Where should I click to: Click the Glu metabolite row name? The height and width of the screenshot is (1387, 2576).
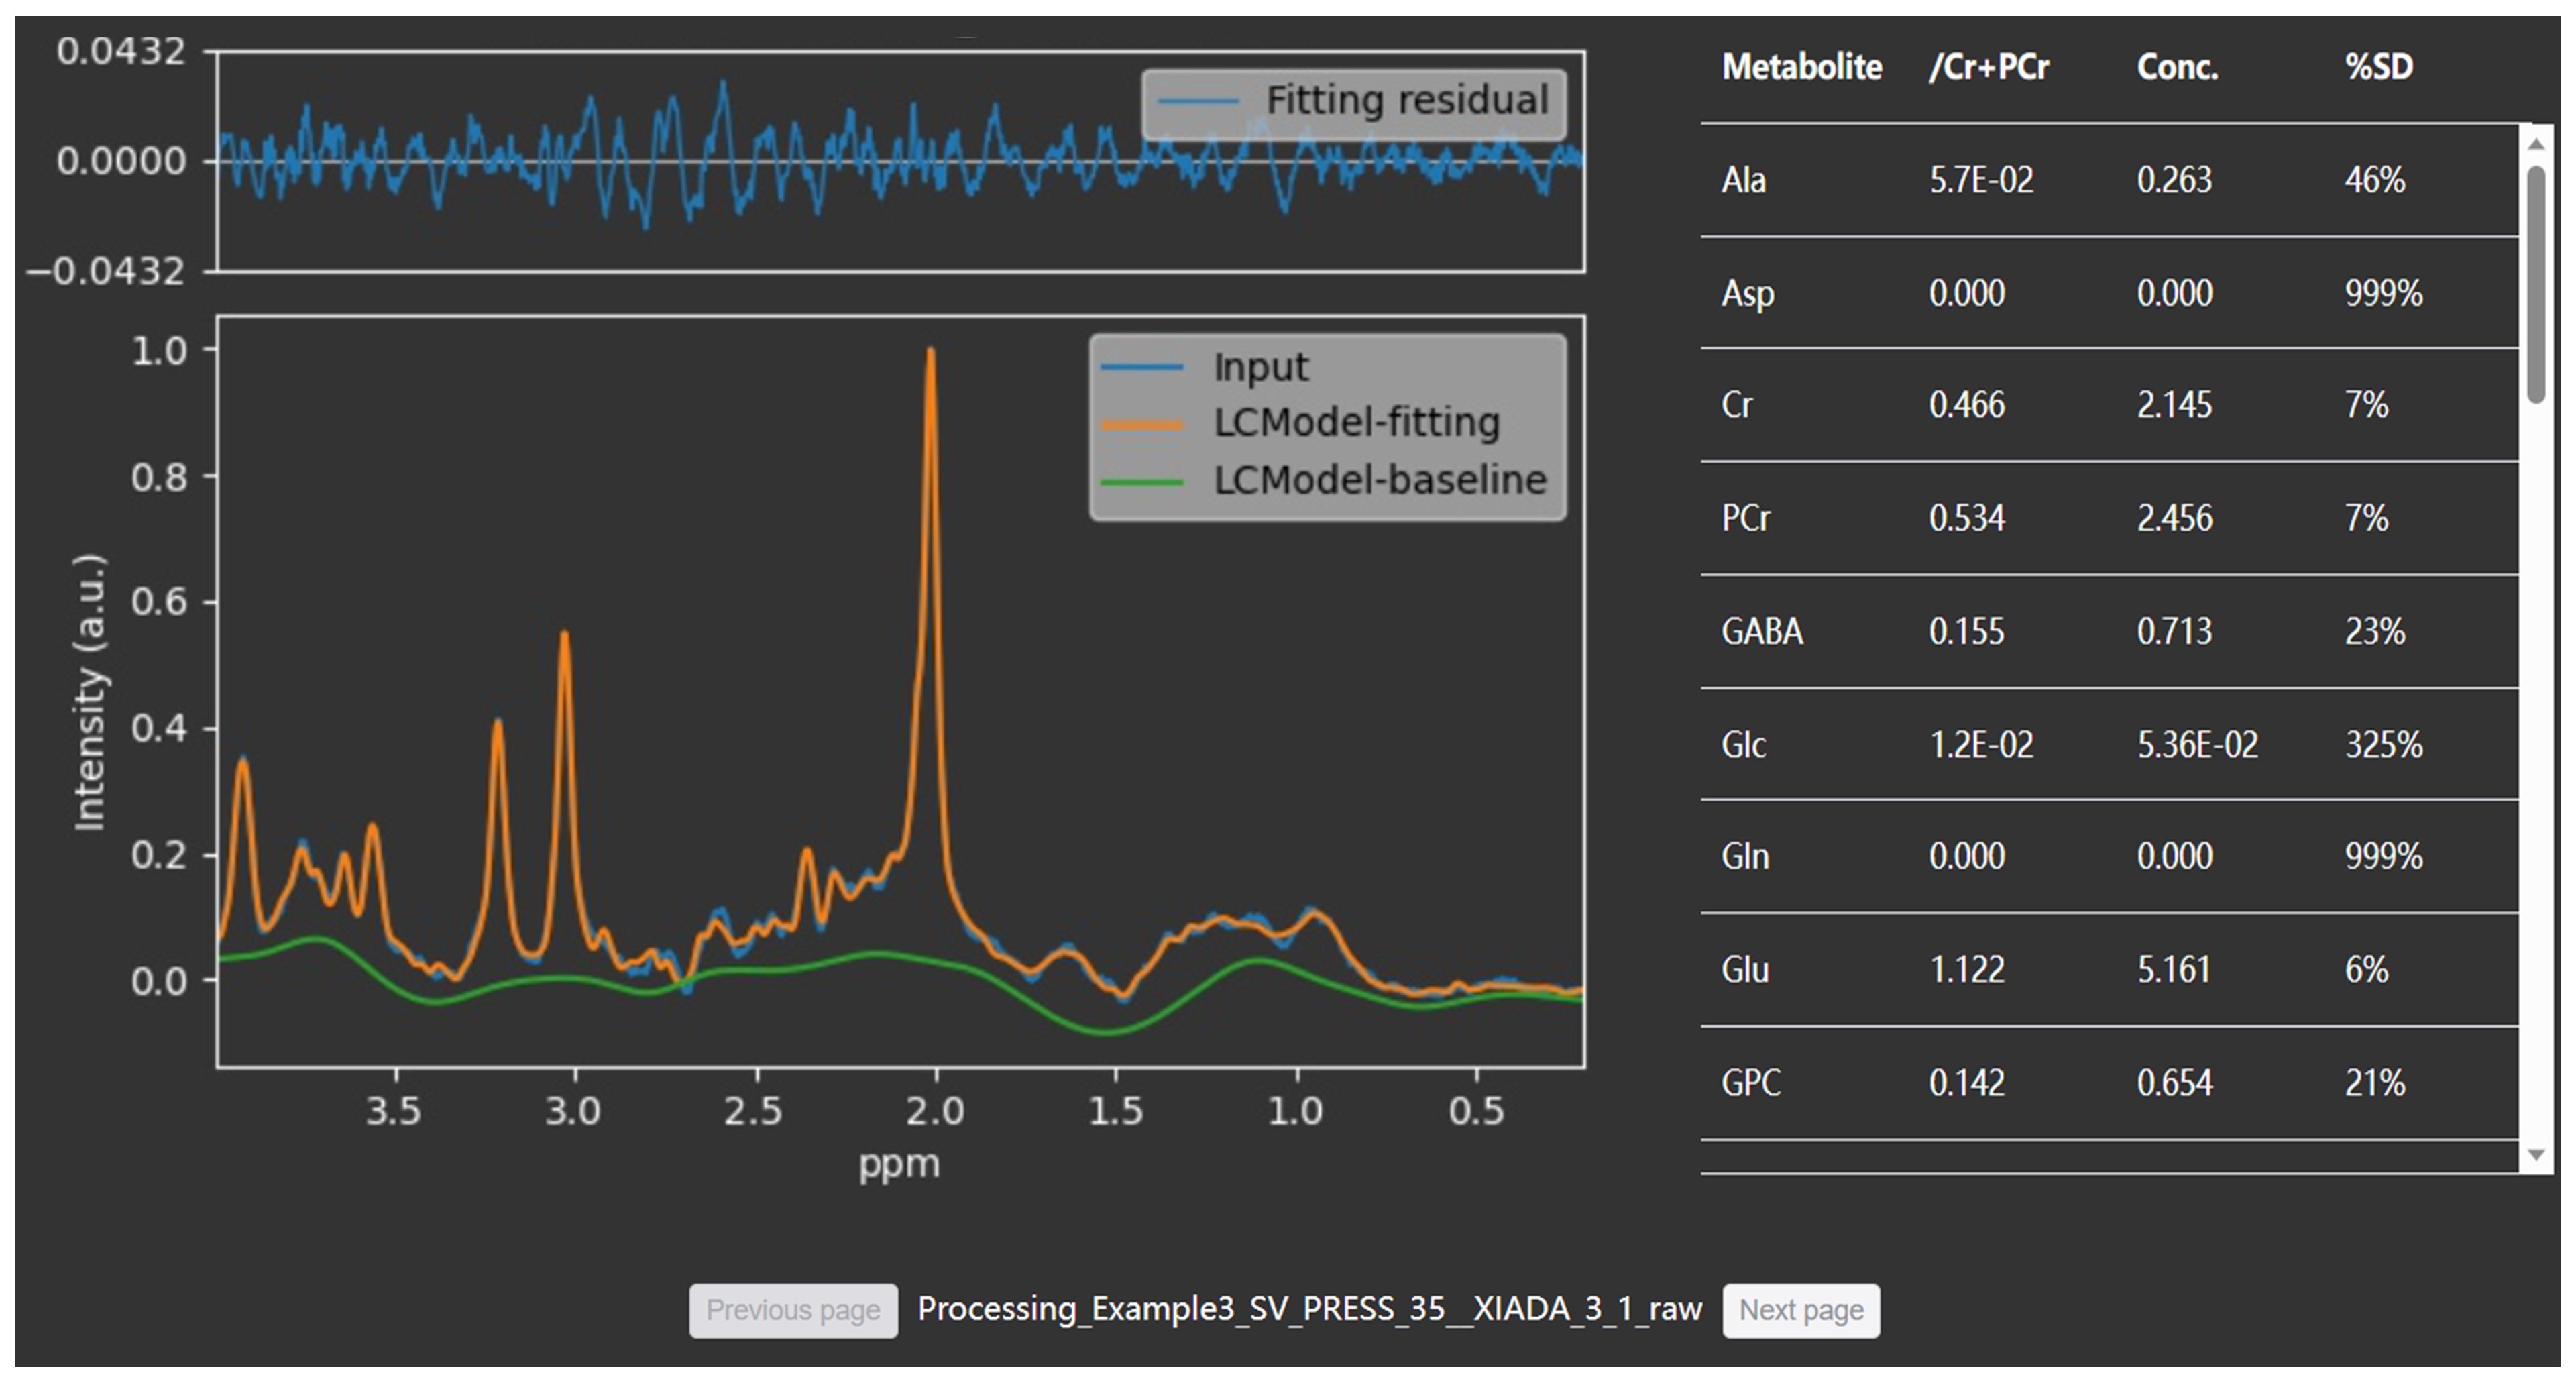point(1745,969)
